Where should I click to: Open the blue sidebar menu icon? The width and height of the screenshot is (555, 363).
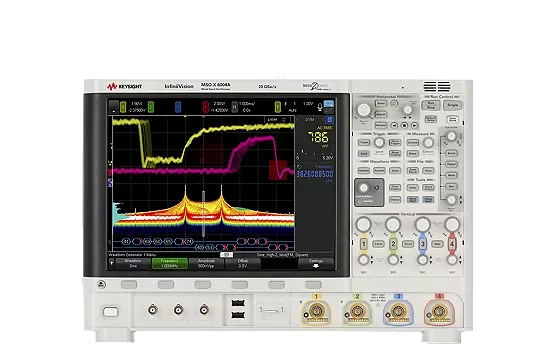click(x=329, y=120)
